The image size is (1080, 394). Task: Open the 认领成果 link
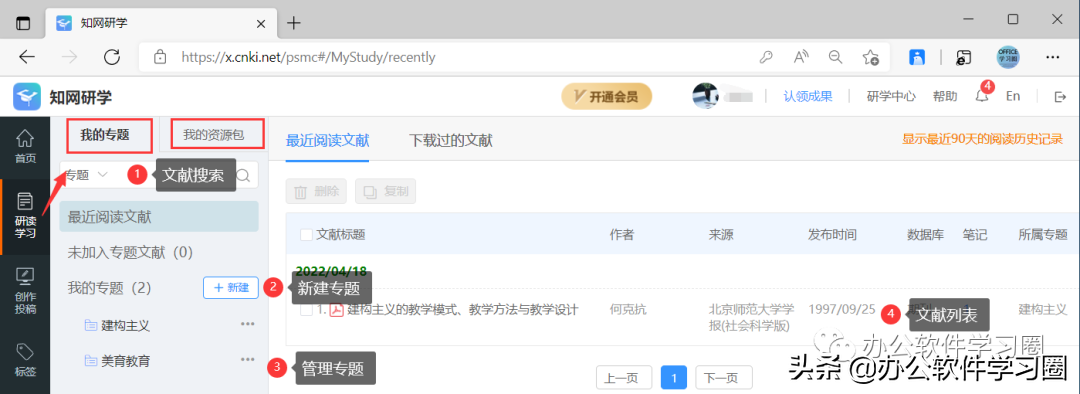click(807, 96)
